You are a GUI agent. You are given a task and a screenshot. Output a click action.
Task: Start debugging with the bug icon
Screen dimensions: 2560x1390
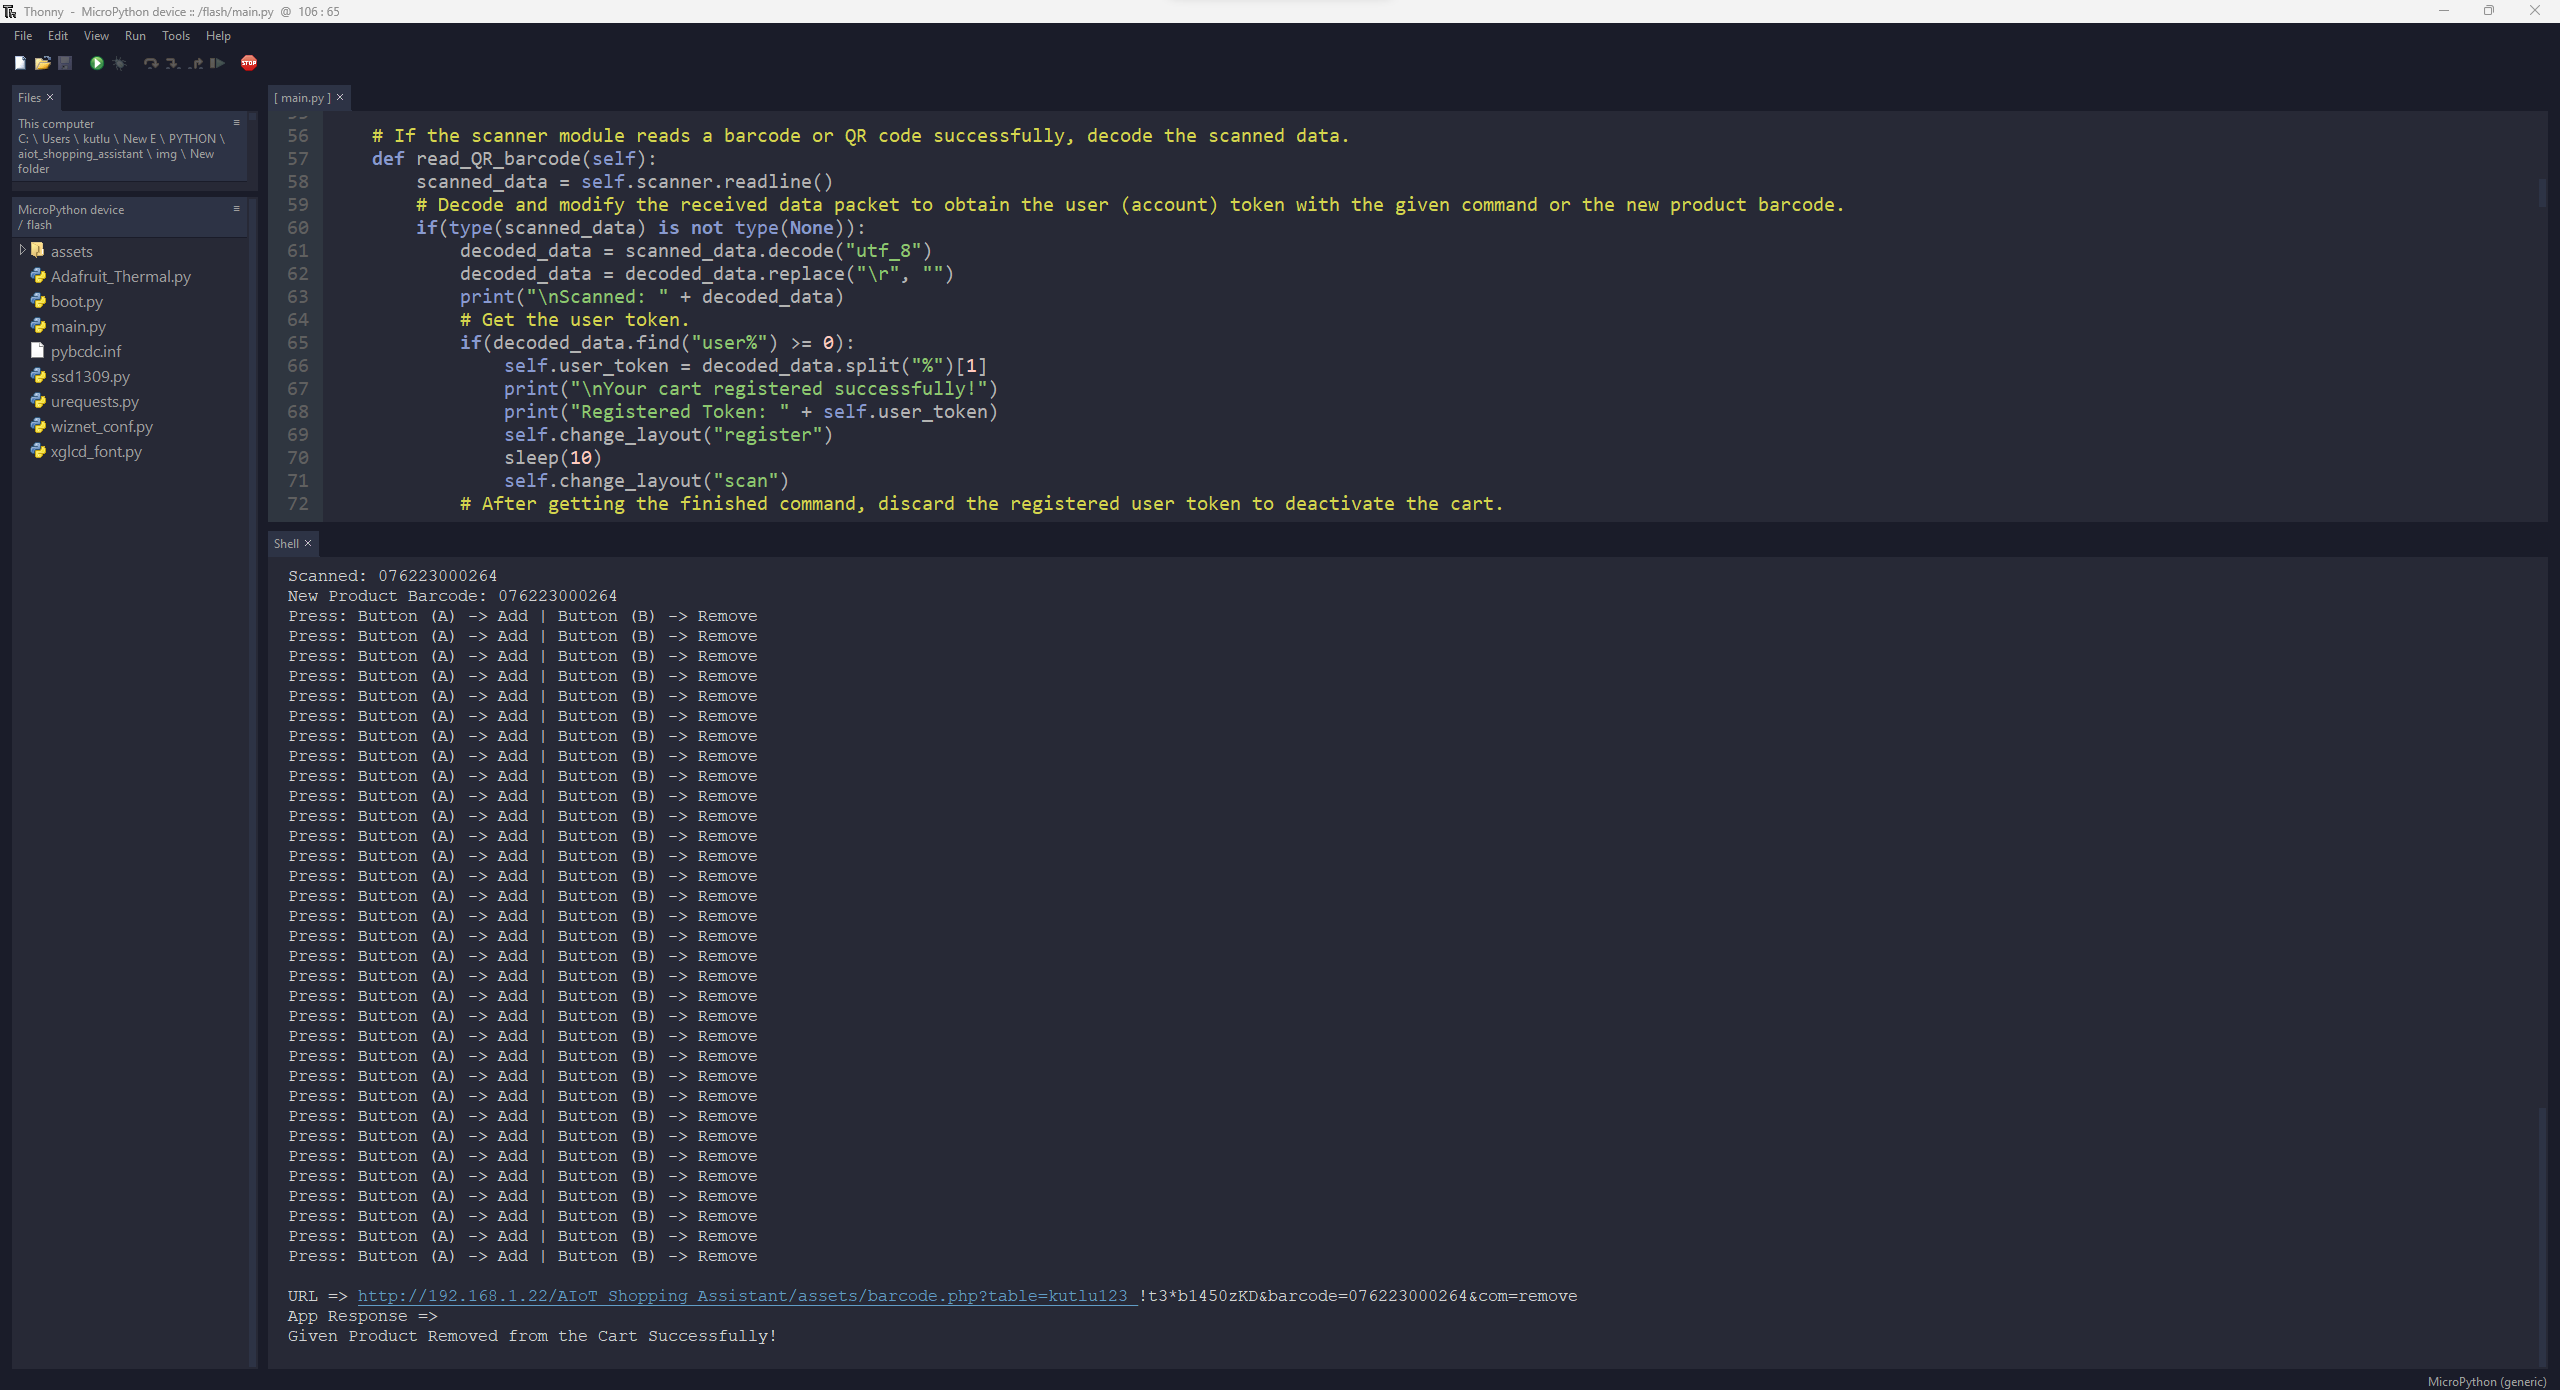coord(119,63)
